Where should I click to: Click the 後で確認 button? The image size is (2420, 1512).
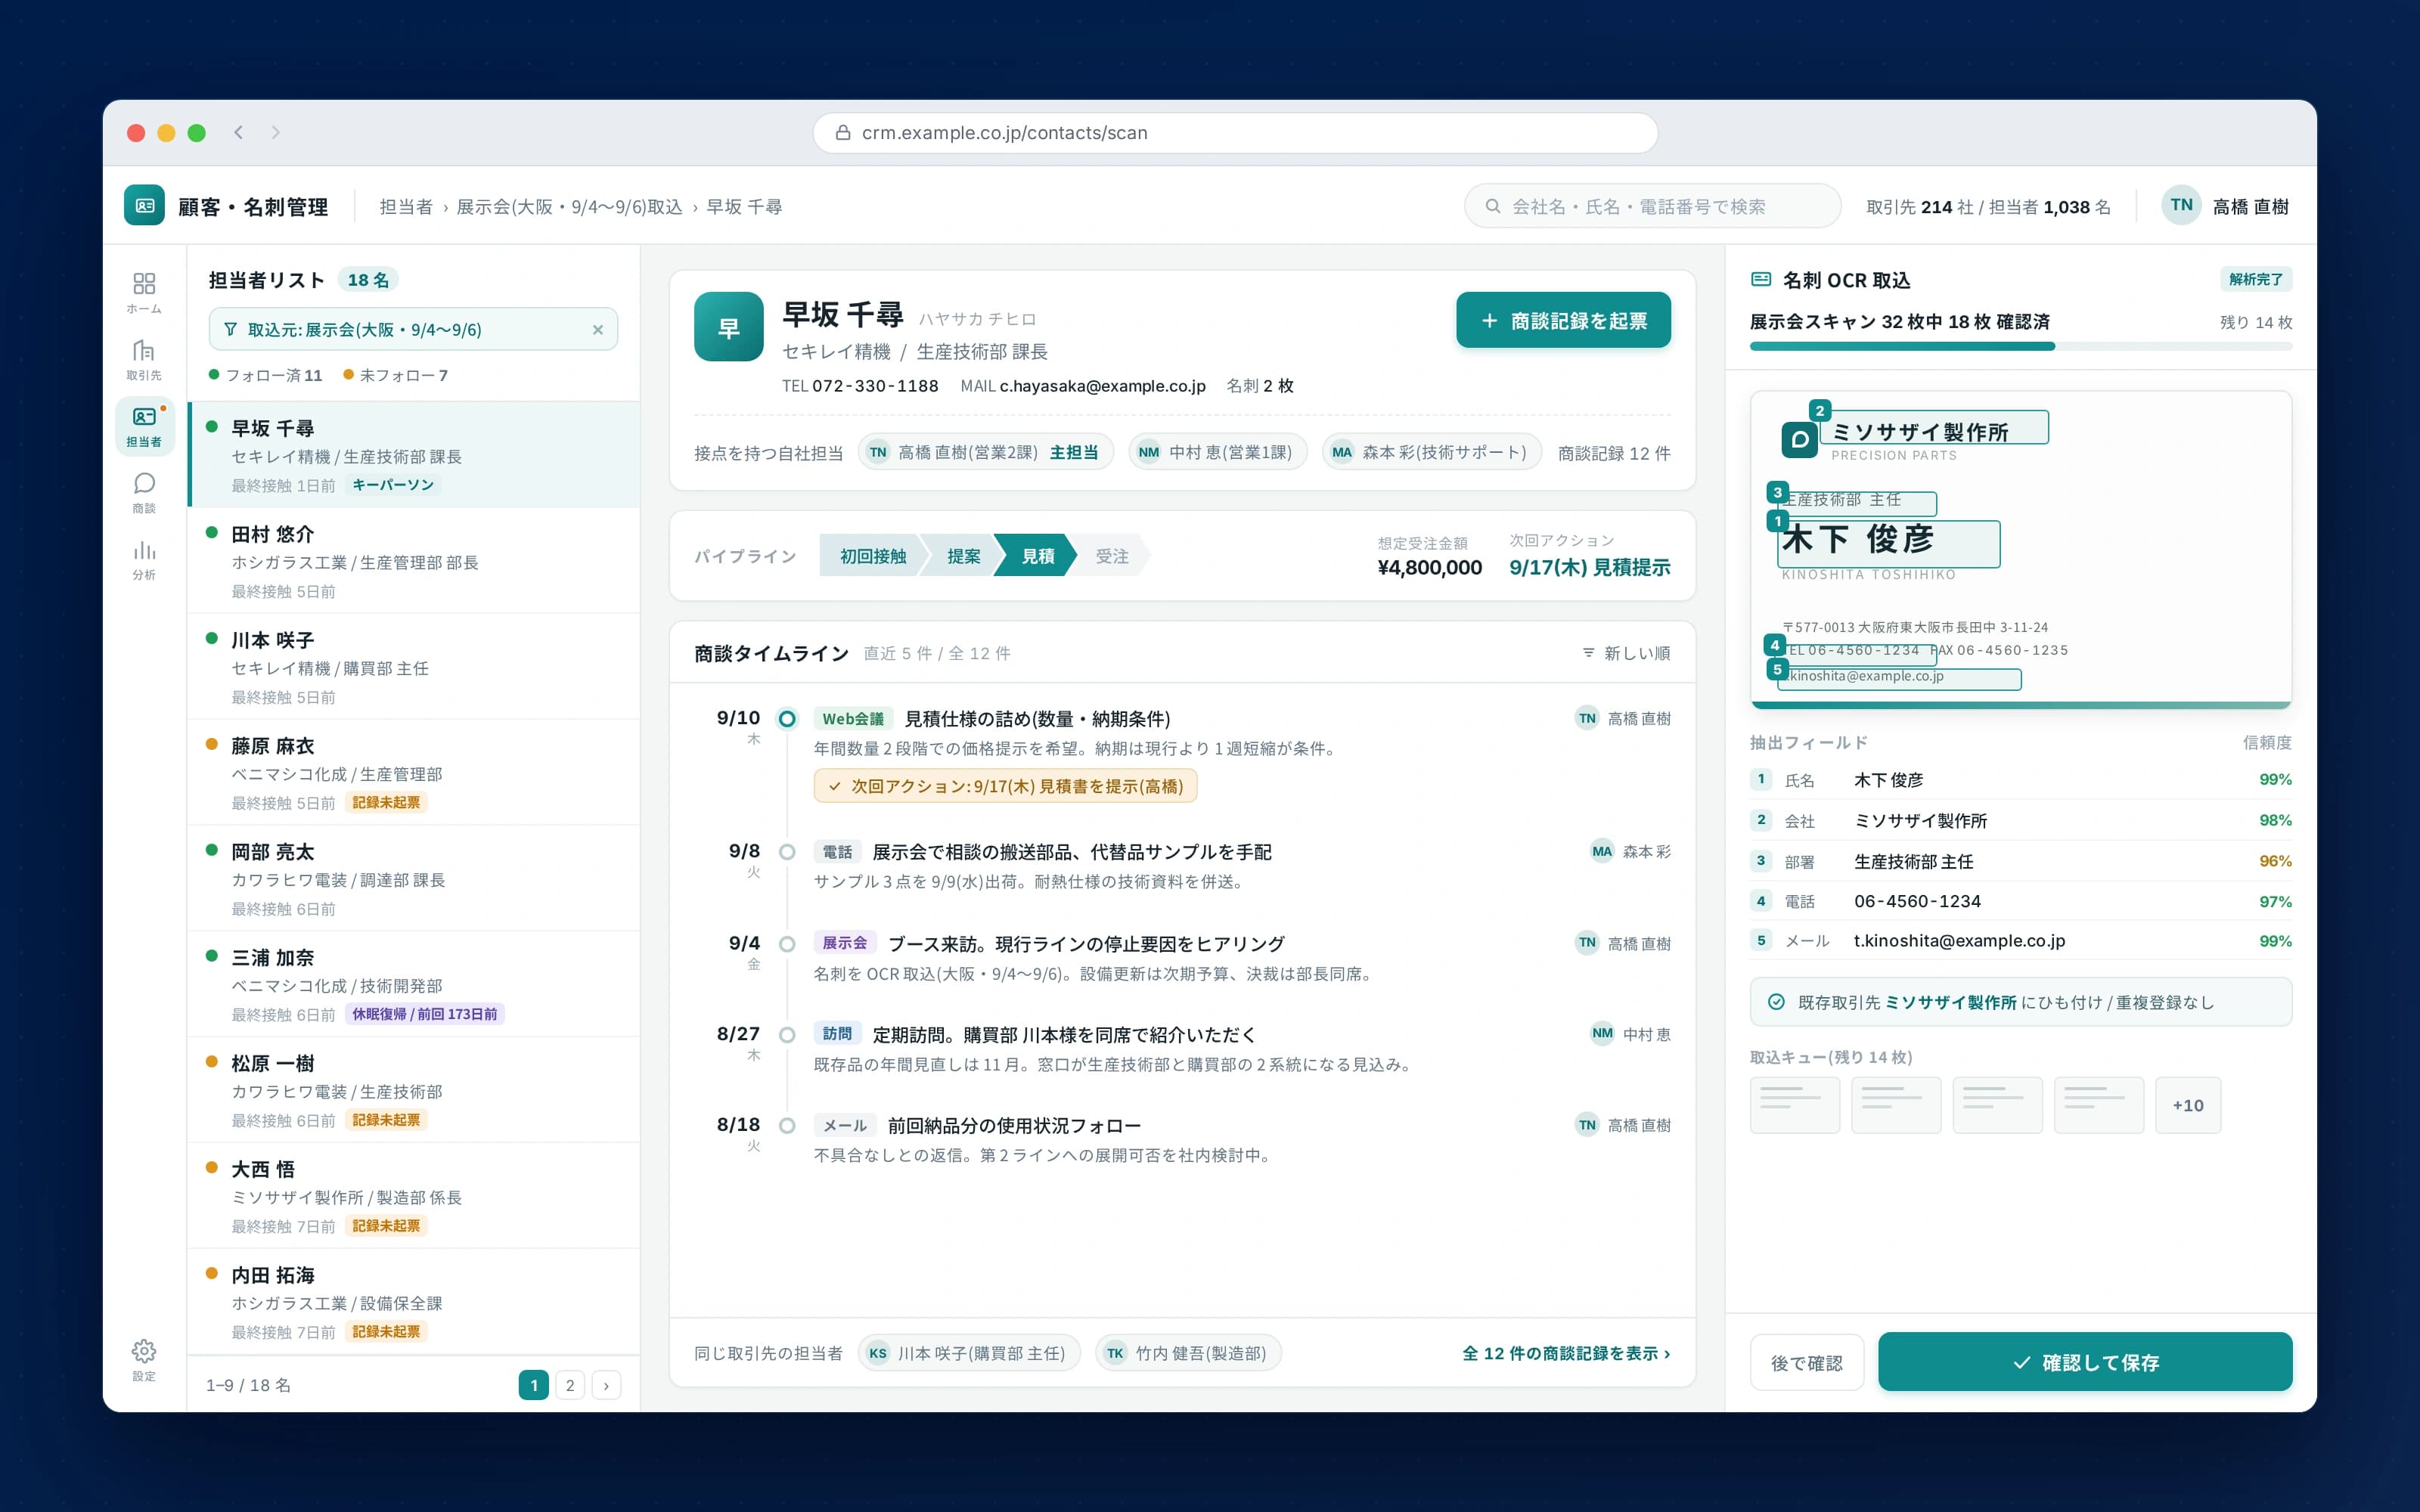pos(1806,1362)
